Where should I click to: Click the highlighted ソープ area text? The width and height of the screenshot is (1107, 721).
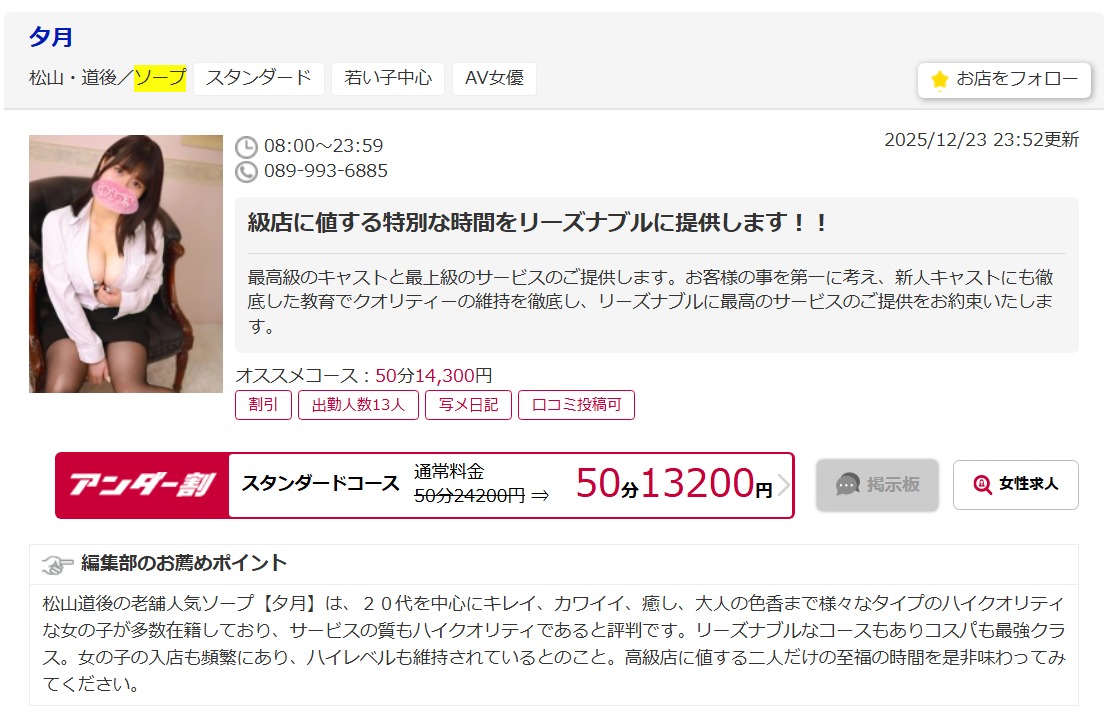click(x=160, y=78)
